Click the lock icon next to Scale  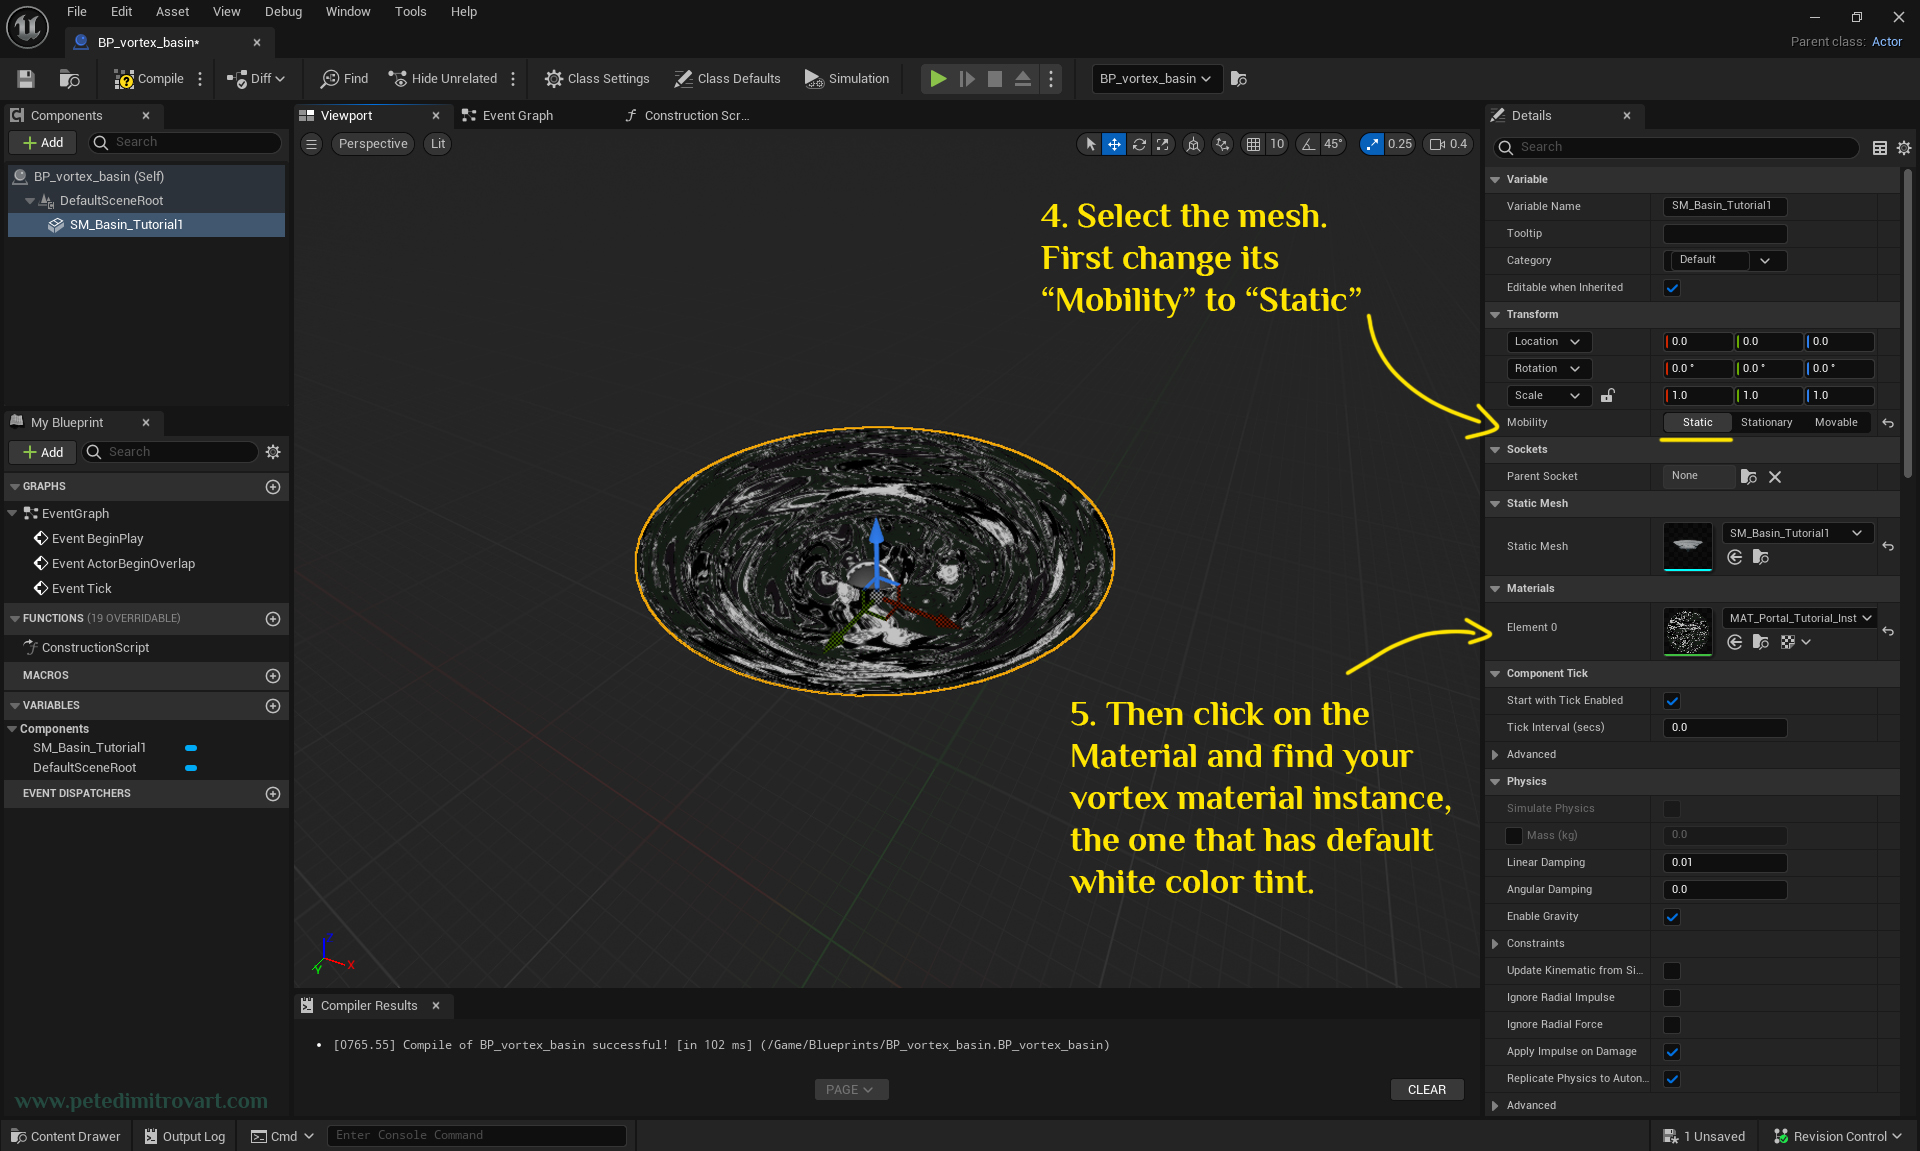[1609, 395]
